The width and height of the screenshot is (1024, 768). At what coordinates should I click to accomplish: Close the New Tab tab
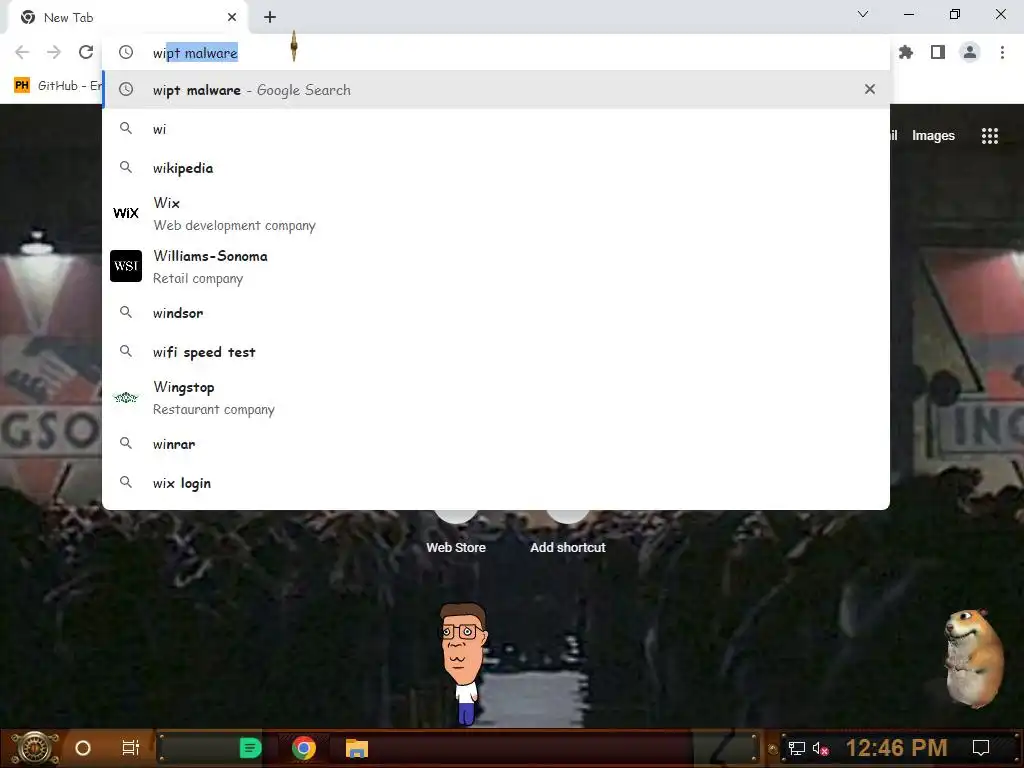(x=232, y=18)
